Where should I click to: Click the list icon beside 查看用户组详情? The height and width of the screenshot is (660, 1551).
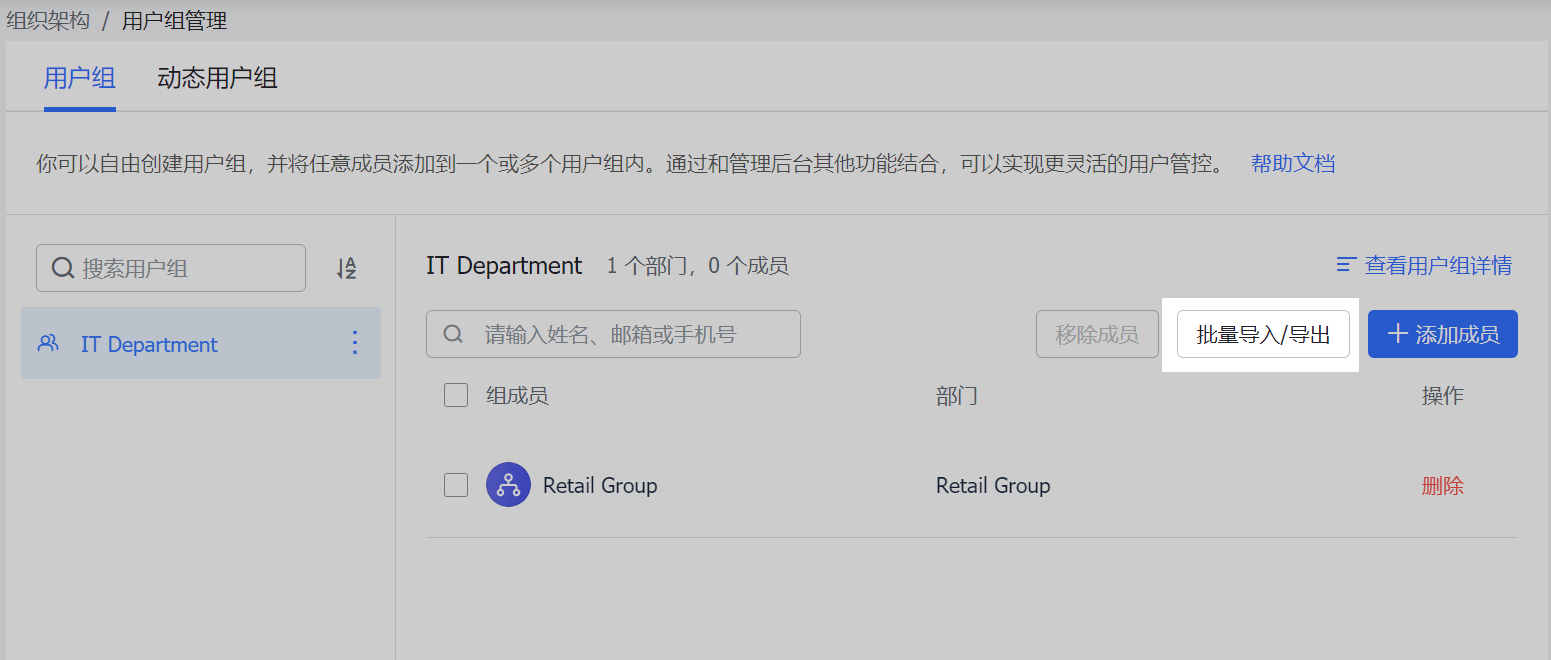[x=1346, y=265]
